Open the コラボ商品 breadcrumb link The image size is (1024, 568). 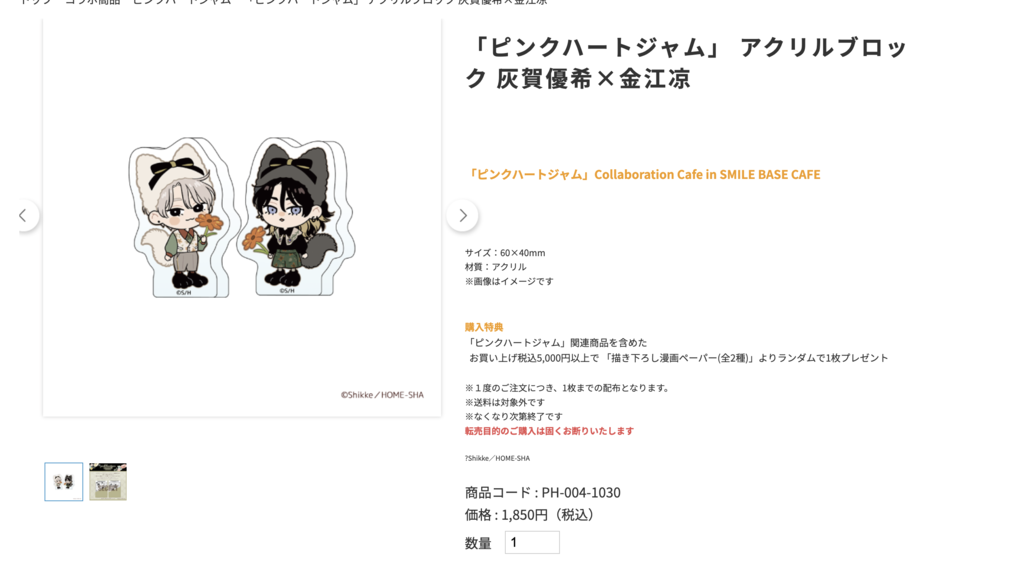(91, 2)
